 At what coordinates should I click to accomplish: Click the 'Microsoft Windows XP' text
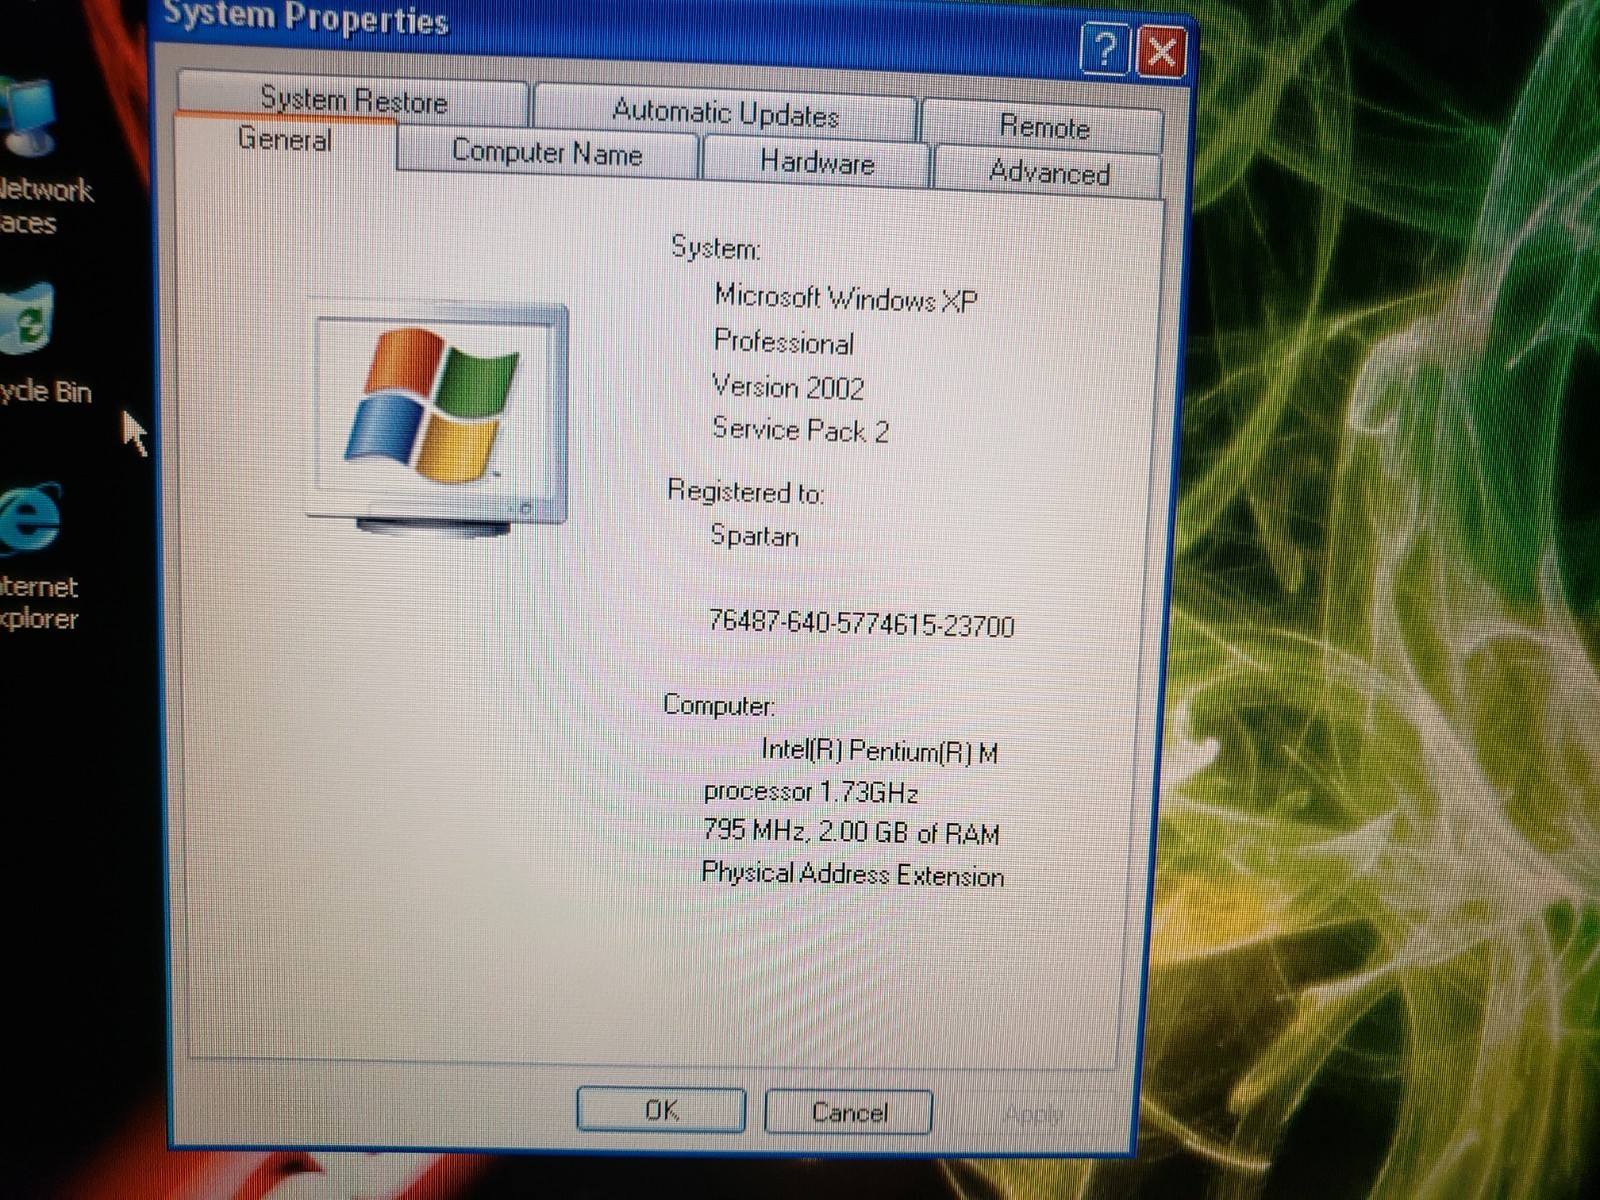846,298
